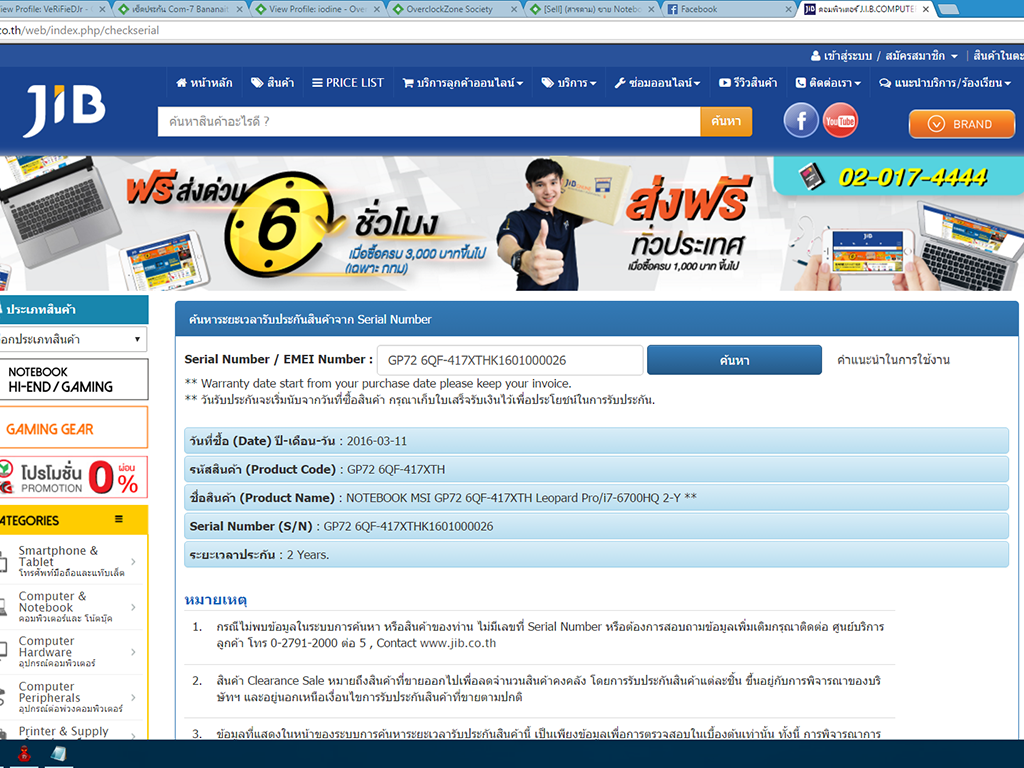The image size is (1024, 768).
Task: Expand สมัครสมาชิก account dropdown
Action: pyautogui.click(x=921, y=56)
